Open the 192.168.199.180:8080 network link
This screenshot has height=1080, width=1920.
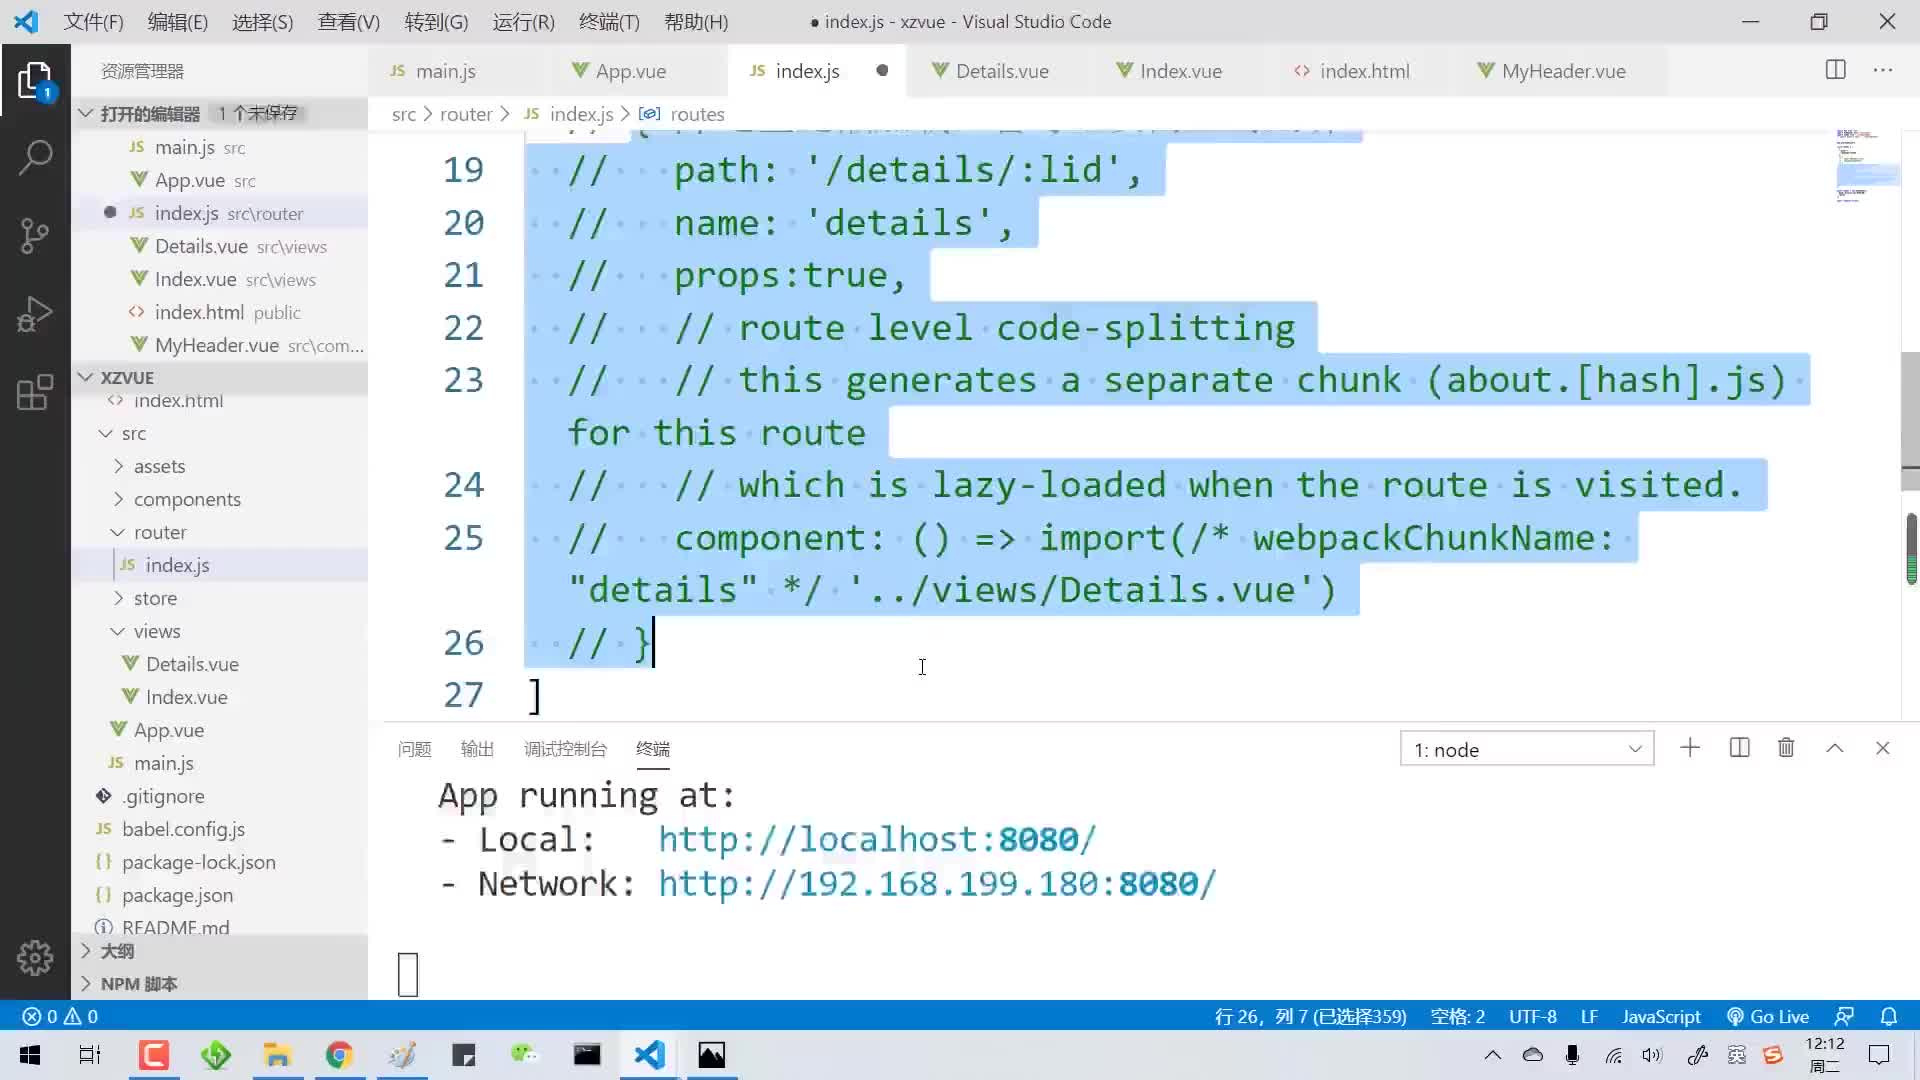pos(937,884)
